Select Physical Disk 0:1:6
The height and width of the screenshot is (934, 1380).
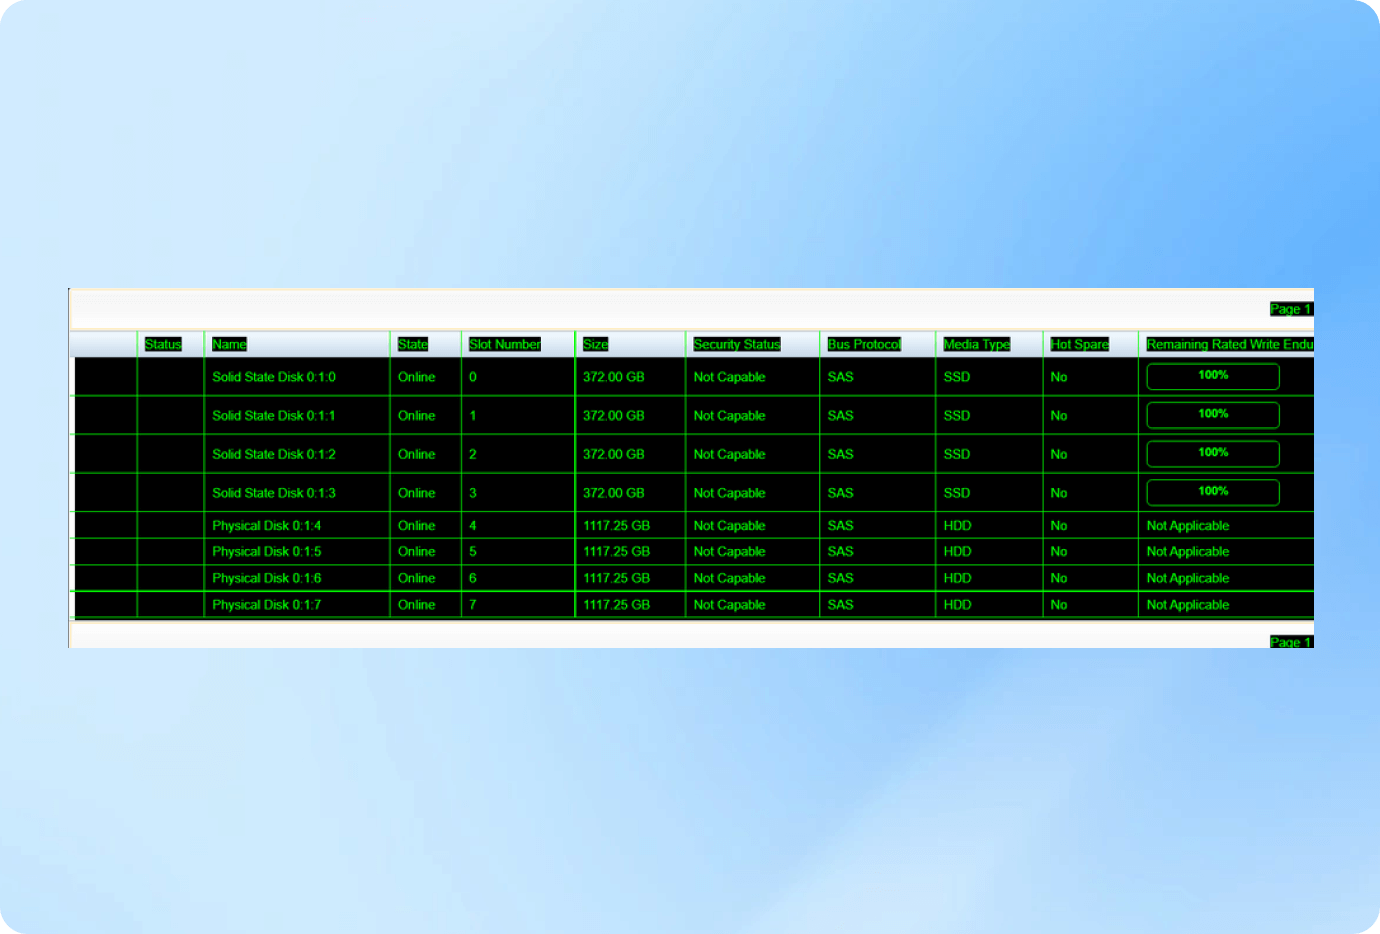coord(267,578)
